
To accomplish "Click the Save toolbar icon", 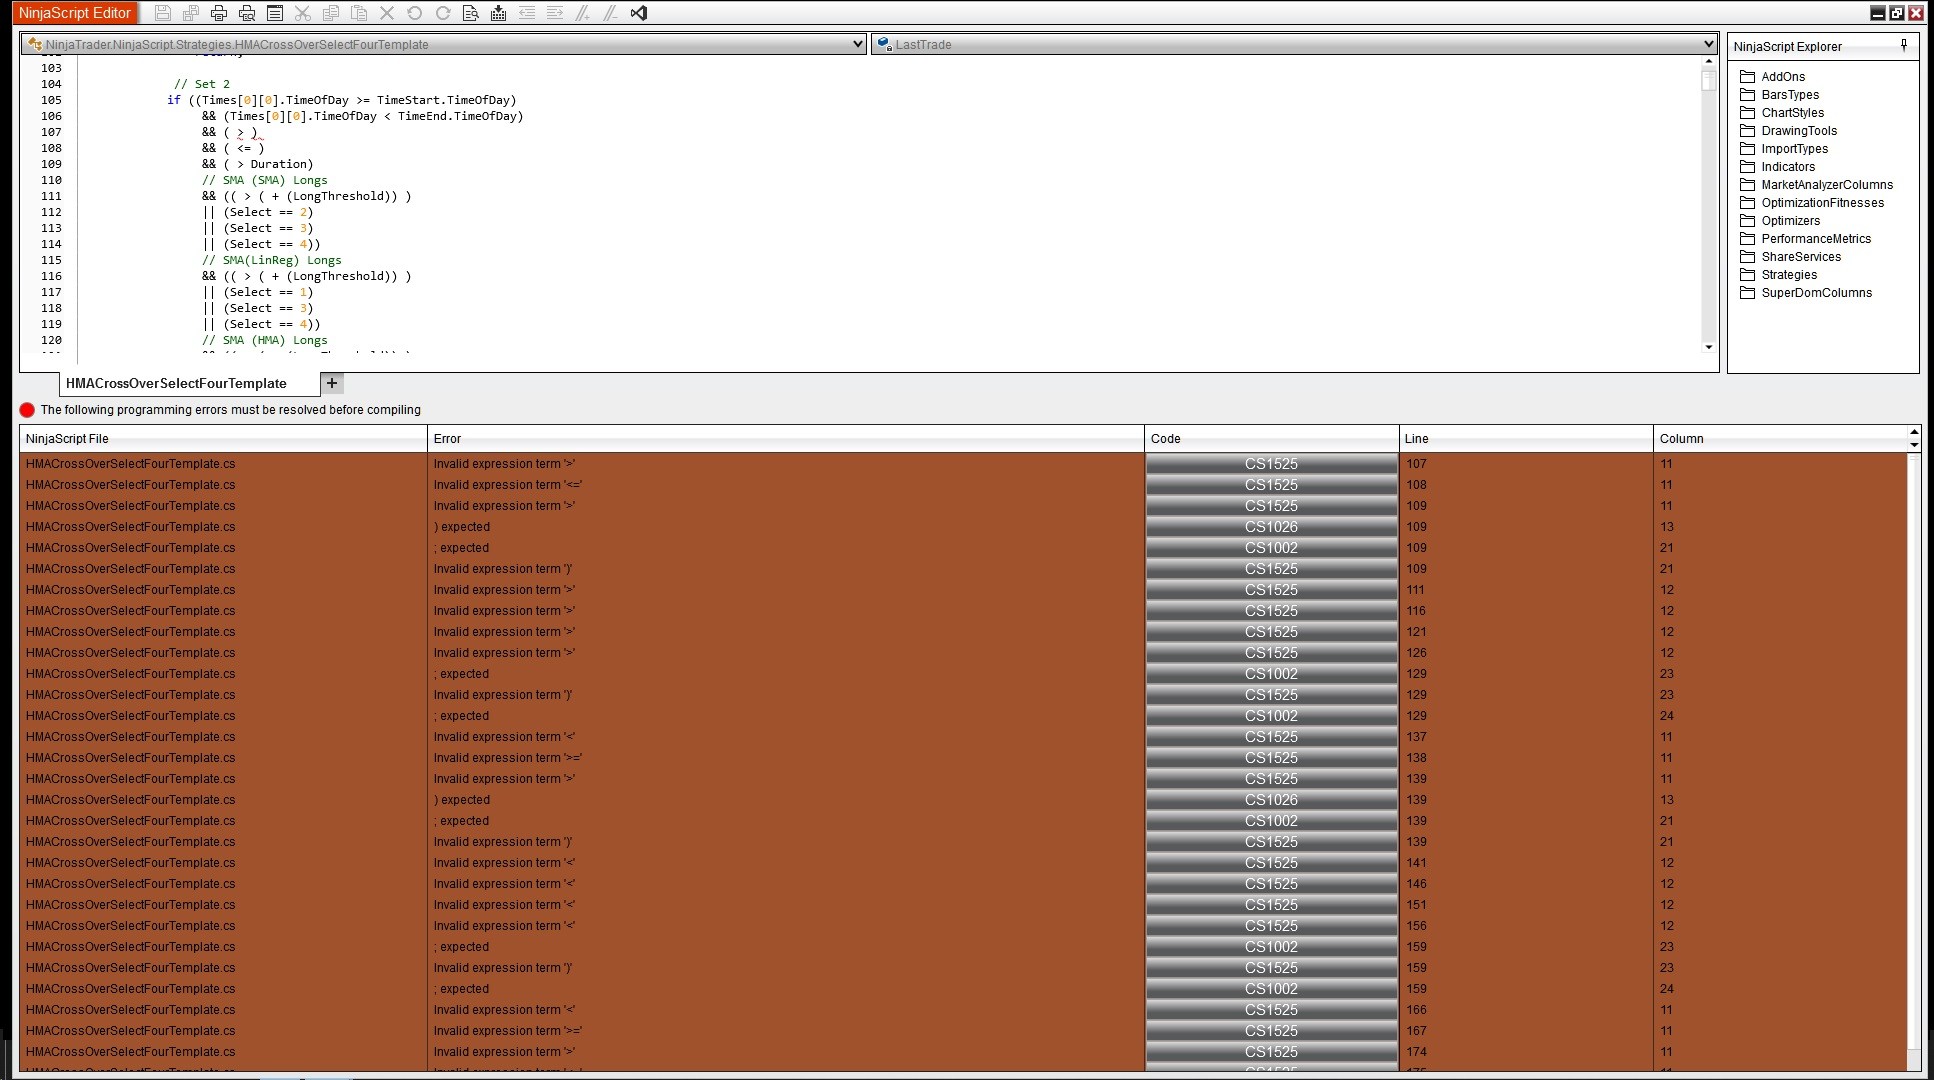I will coord(163,13).
